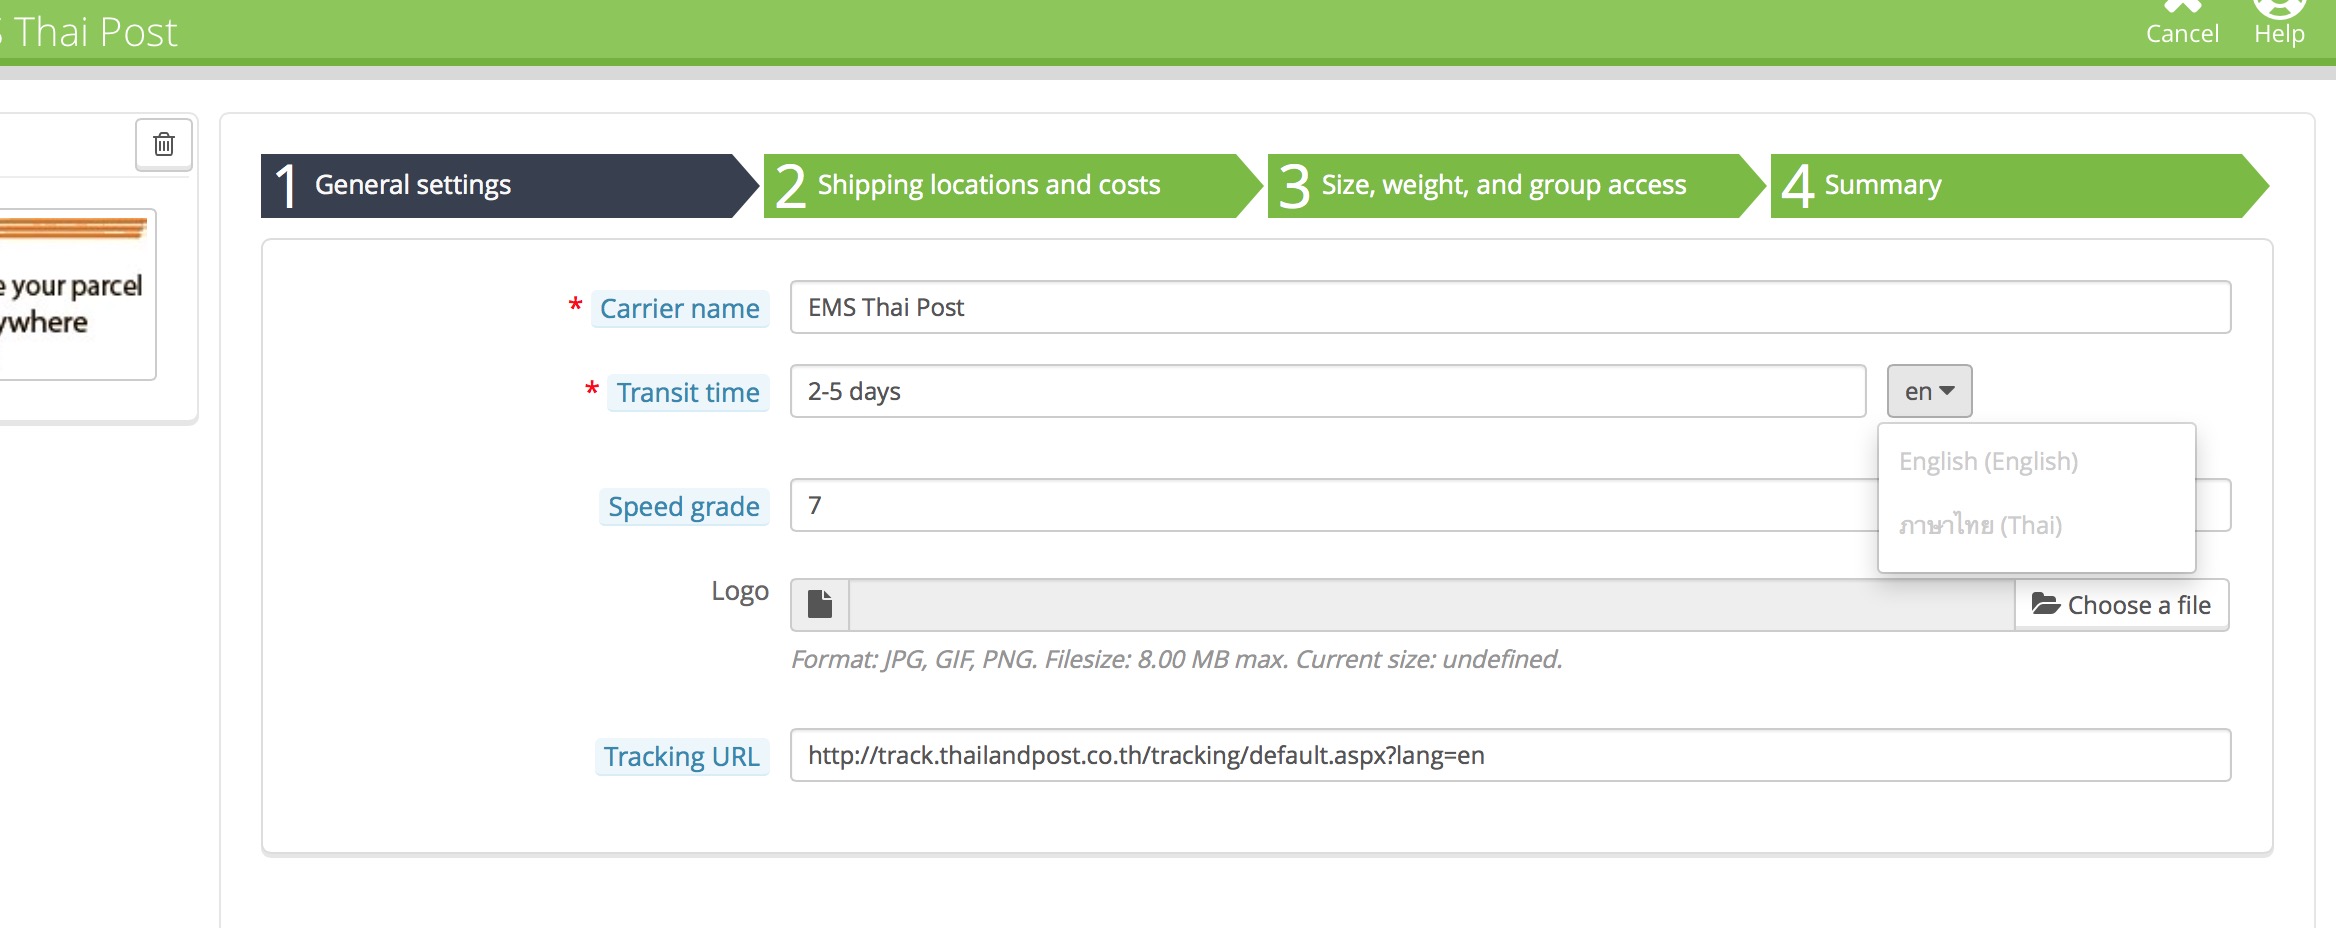Image resolution: width=2336 pixels, height=928 pixels.
Task: Click the carrier logo thumbnail at left
Action: [76, 293]
